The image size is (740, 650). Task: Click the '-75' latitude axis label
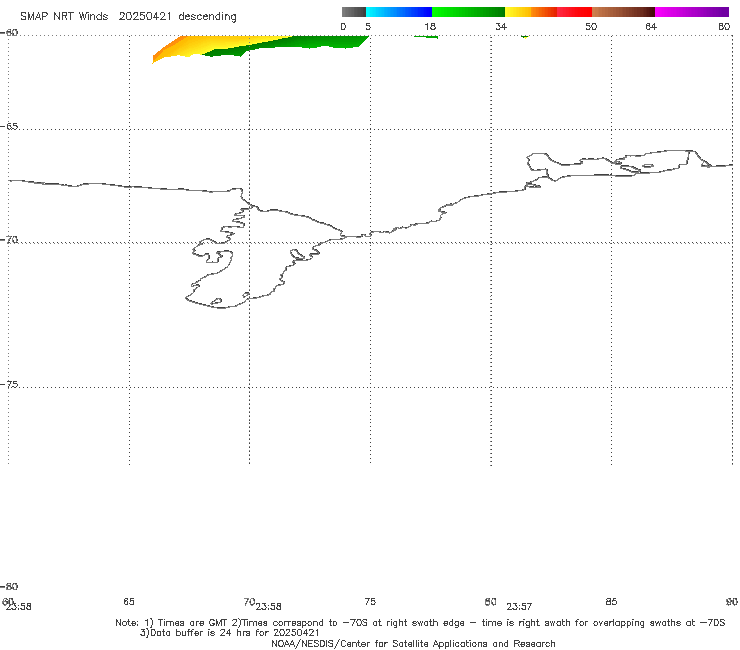9,384
